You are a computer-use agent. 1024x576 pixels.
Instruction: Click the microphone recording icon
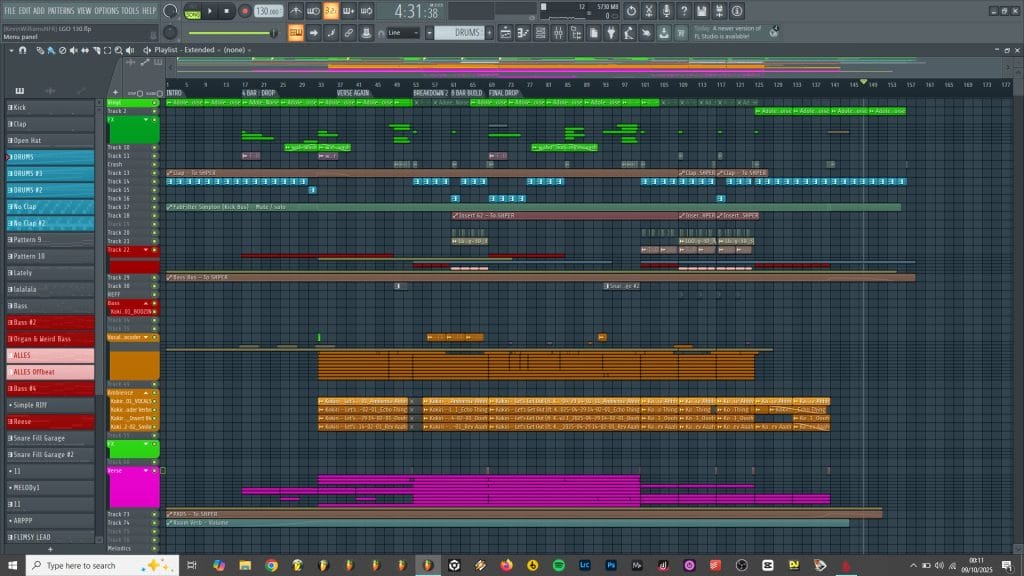pyautogui.click(x=667, y=11)
